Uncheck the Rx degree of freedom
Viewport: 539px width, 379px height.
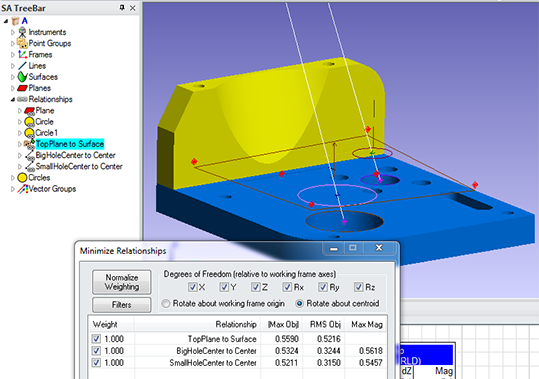pyautogui.click(x=287, y=287)
